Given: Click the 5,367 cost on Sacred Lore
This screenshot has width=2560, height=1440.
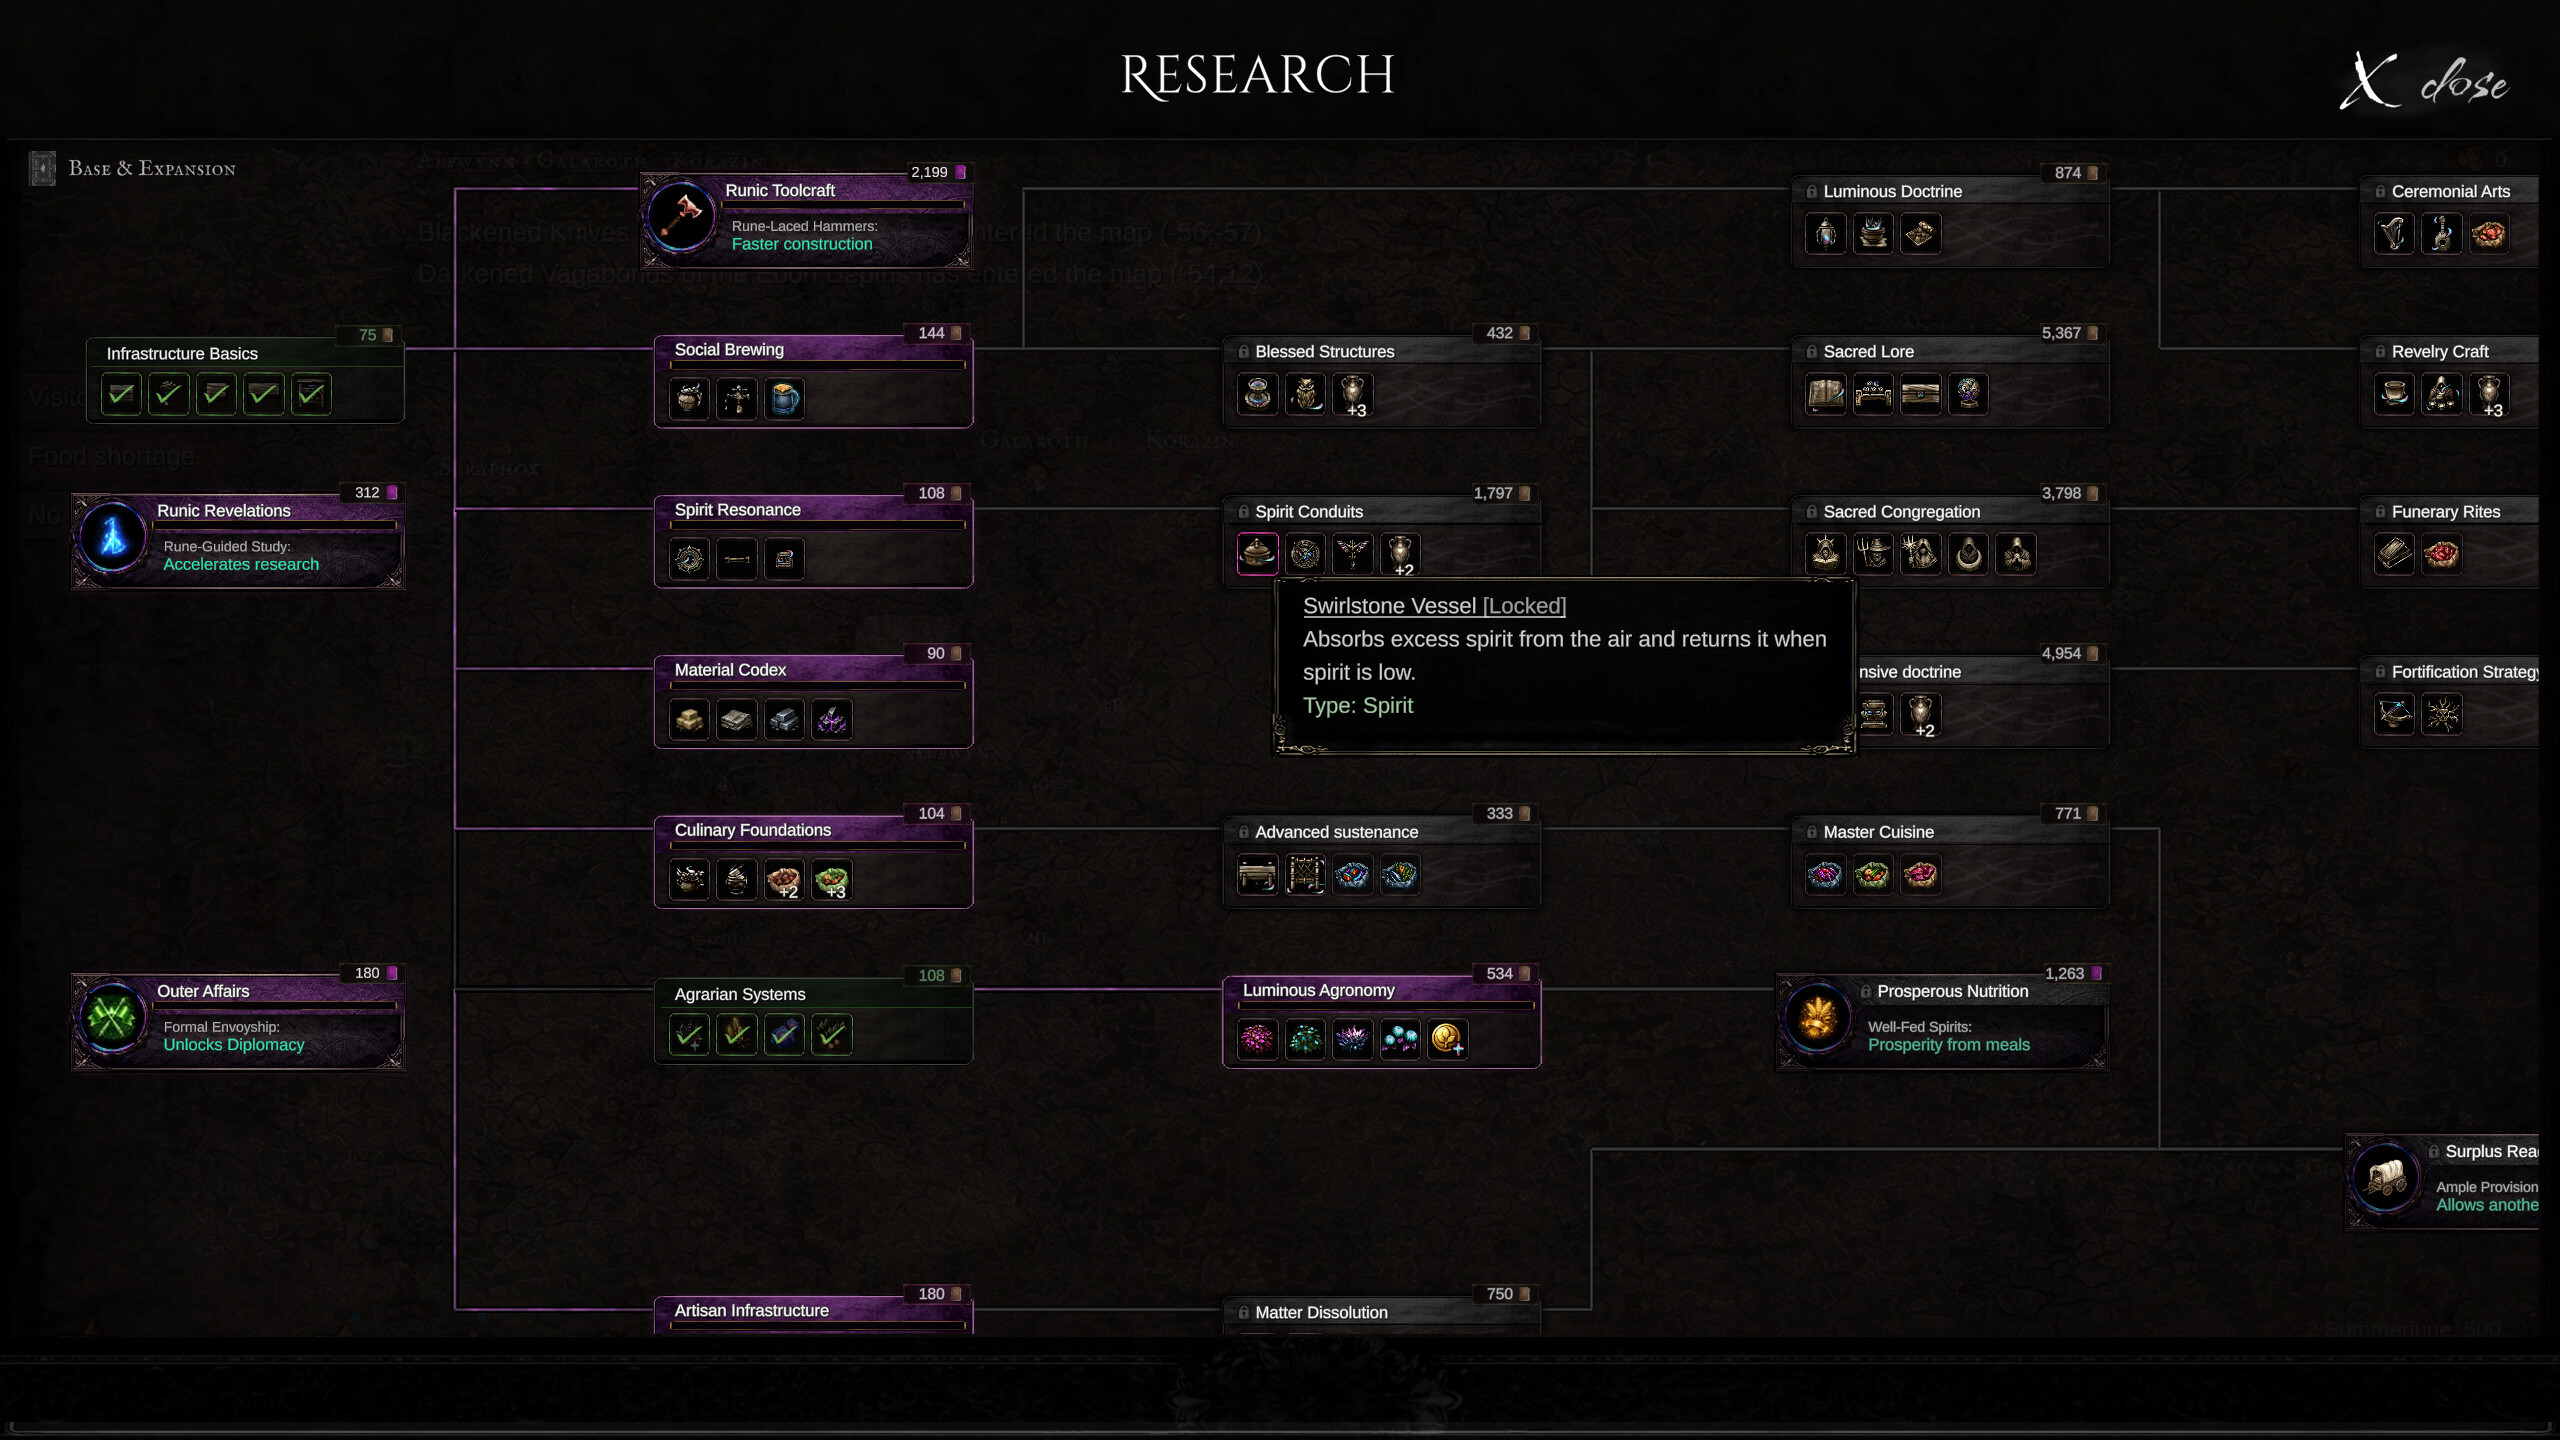Looking at the screenshot, I should point(2061,333).
